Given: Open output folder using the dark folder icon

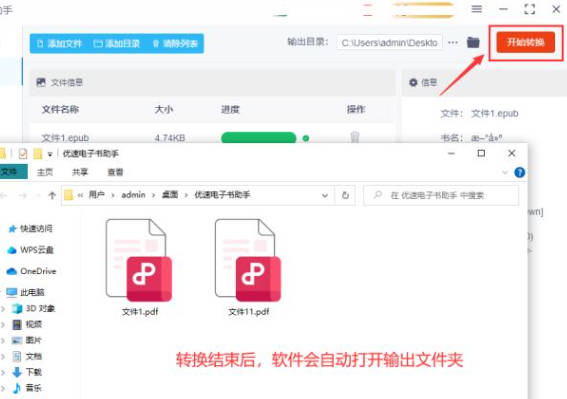Looking at the screenshot, I should [473, 42].
